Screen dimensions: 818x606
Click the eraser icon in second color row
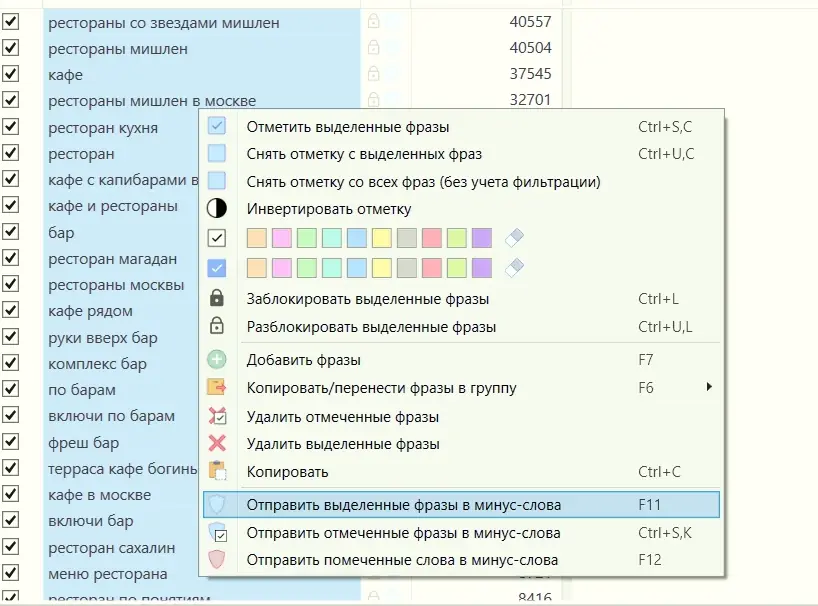pyautogui.click(x=514, y=268)
